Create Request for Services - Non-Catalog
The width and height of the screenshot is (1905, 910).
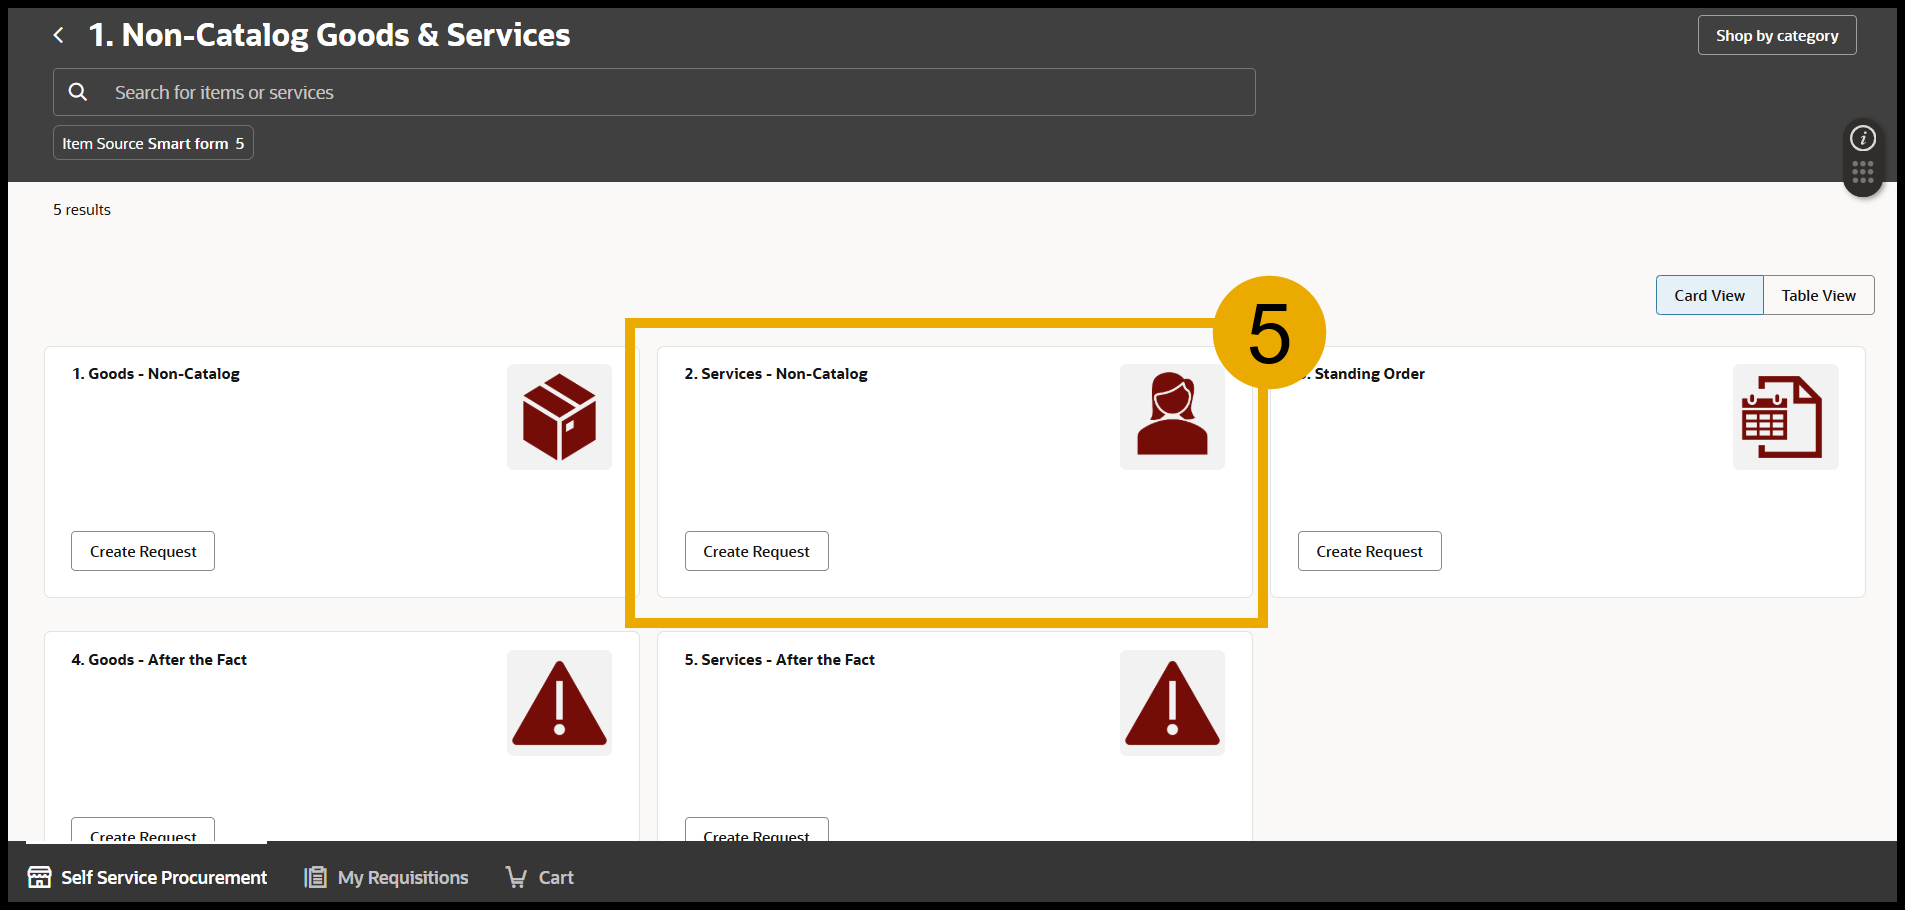point(756,551)
